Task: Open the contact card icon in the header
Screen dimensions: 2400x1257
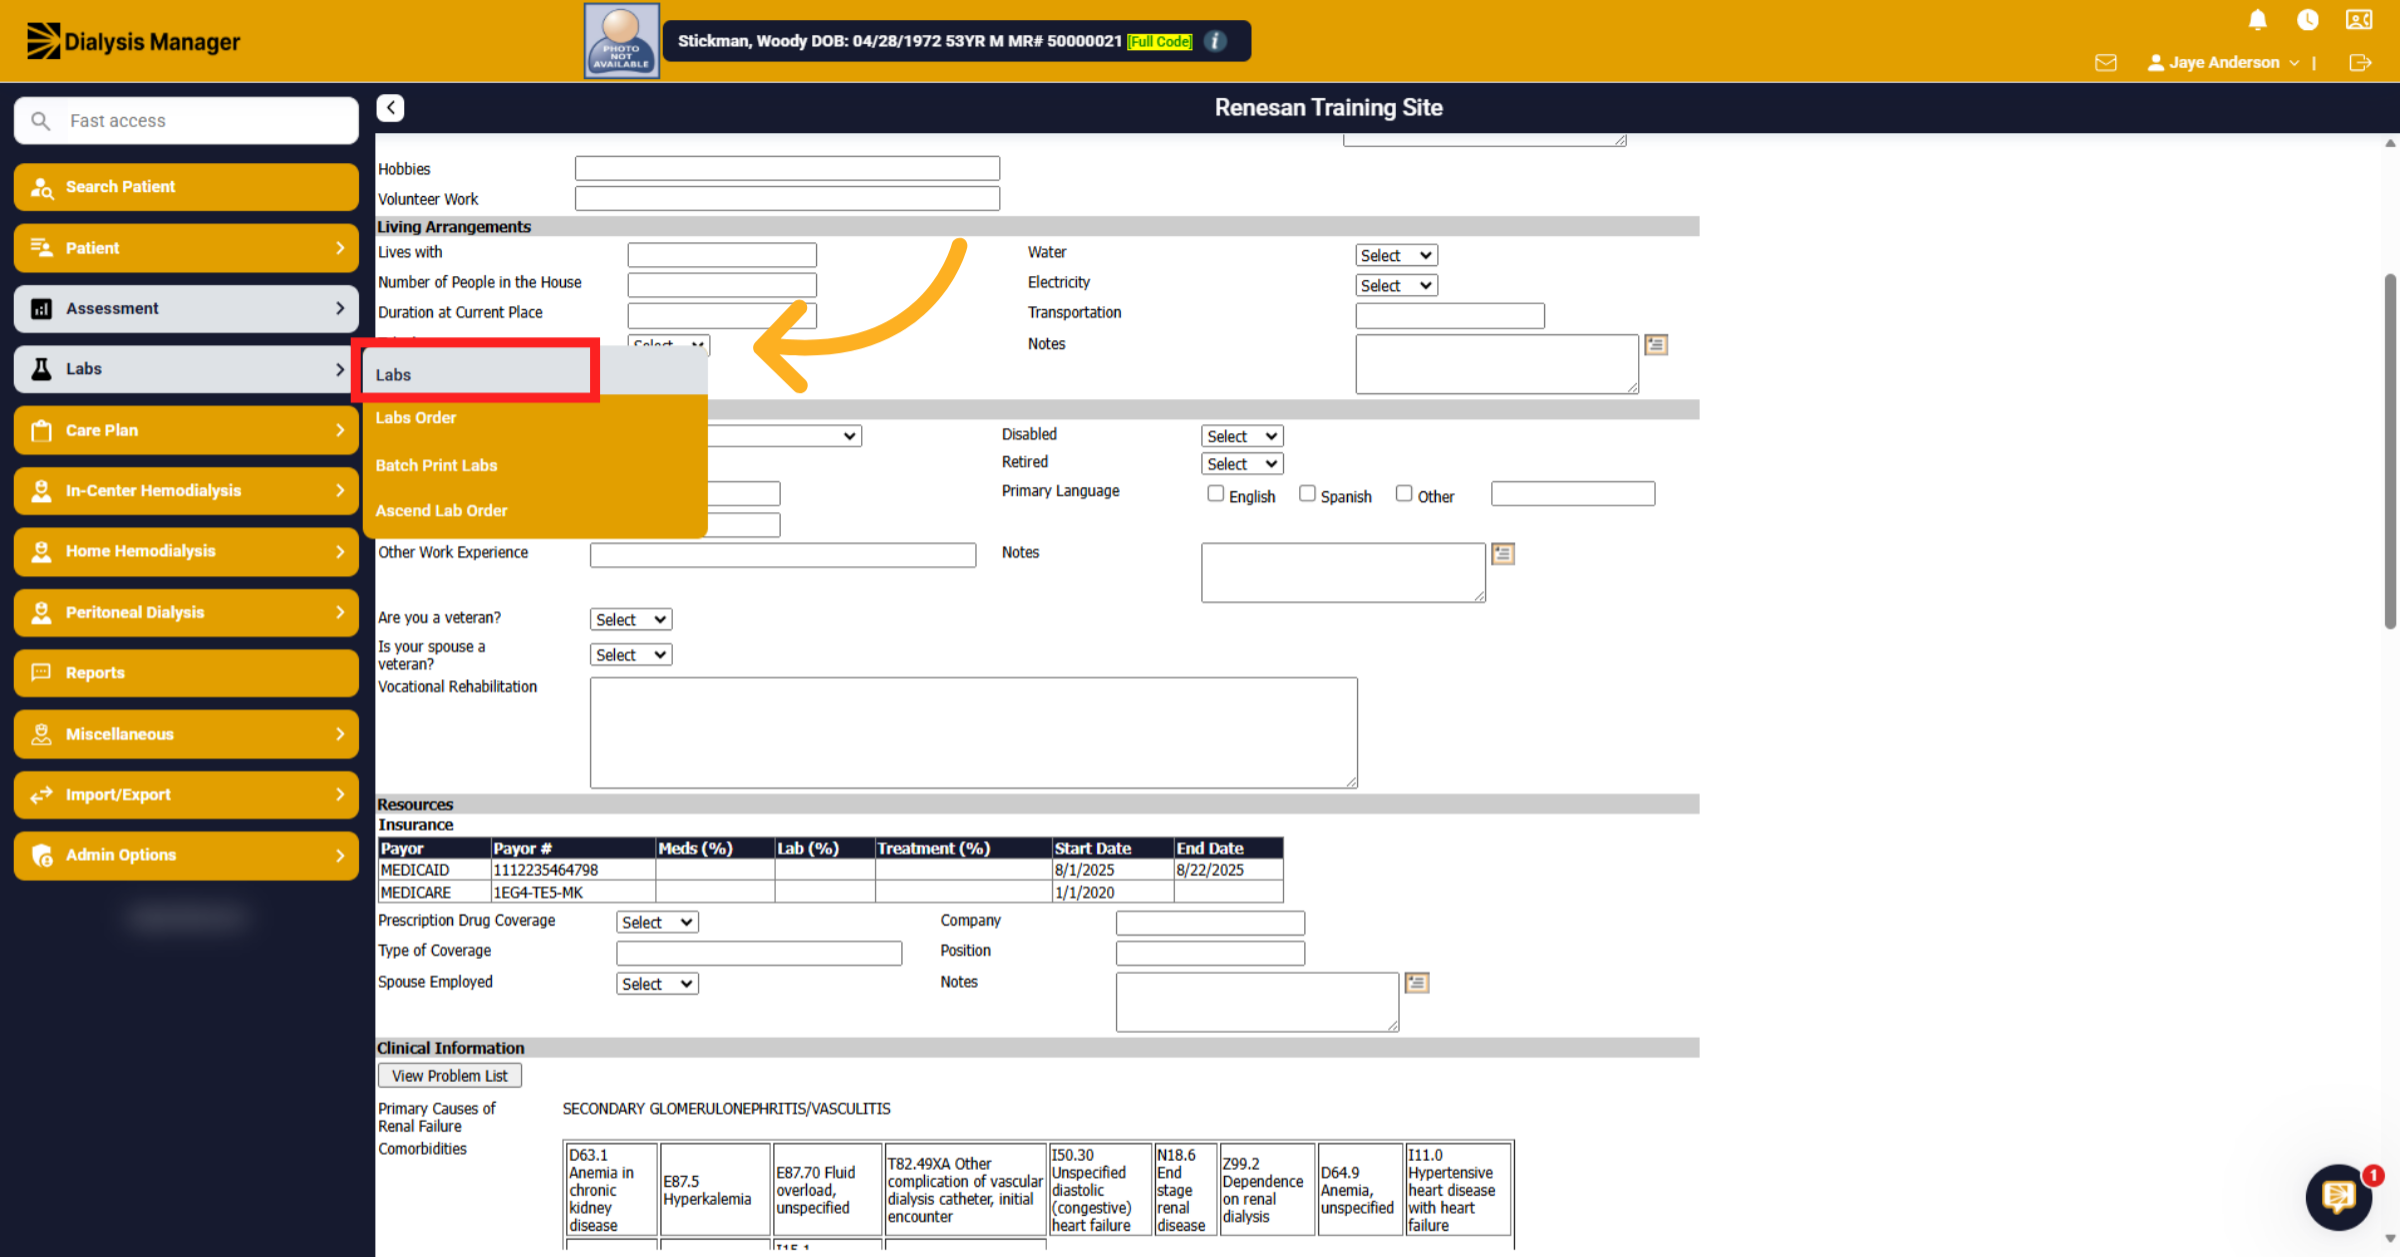Action: 2359,20
